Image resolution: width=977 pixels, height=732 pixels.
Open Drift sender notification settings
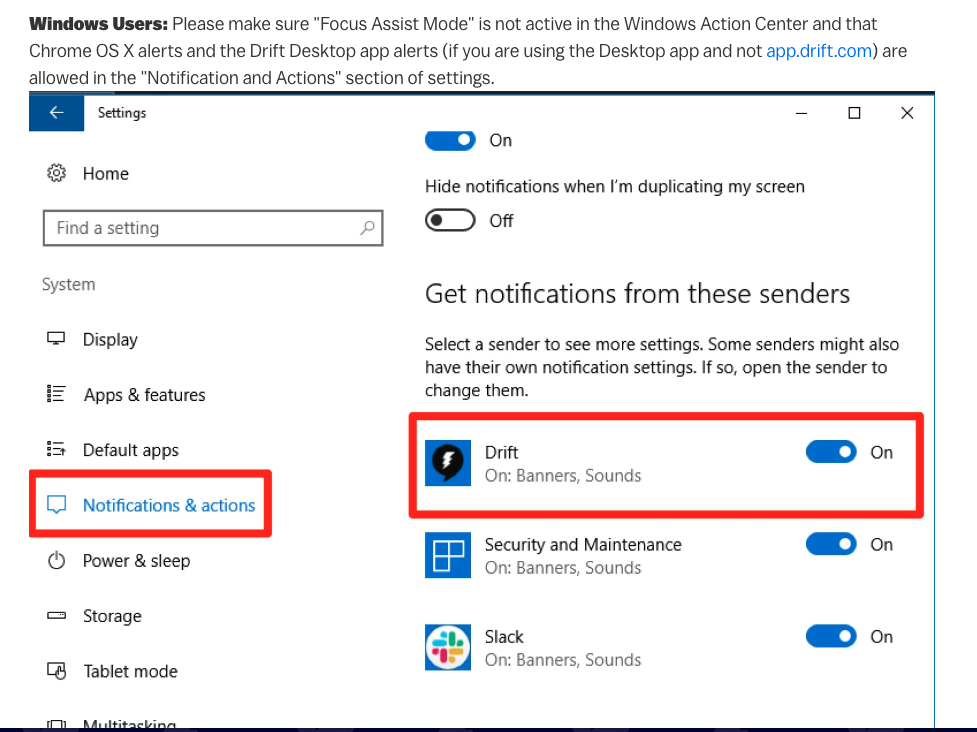501,452
